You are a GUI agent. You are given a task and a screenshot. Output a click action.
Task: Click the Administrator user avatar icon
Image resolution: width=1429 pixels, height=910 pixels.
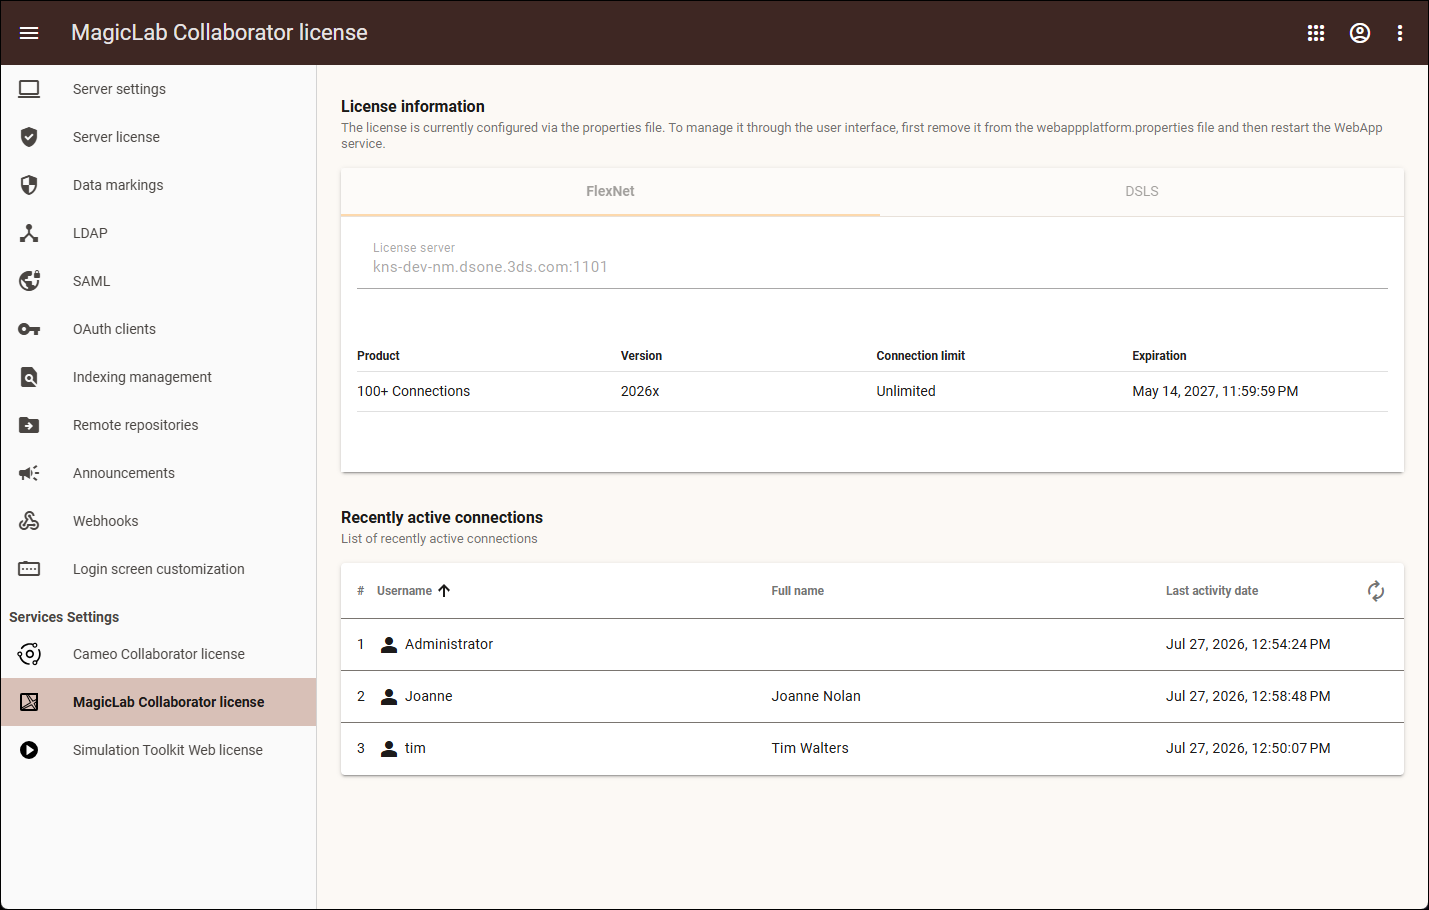coord(389,645)
